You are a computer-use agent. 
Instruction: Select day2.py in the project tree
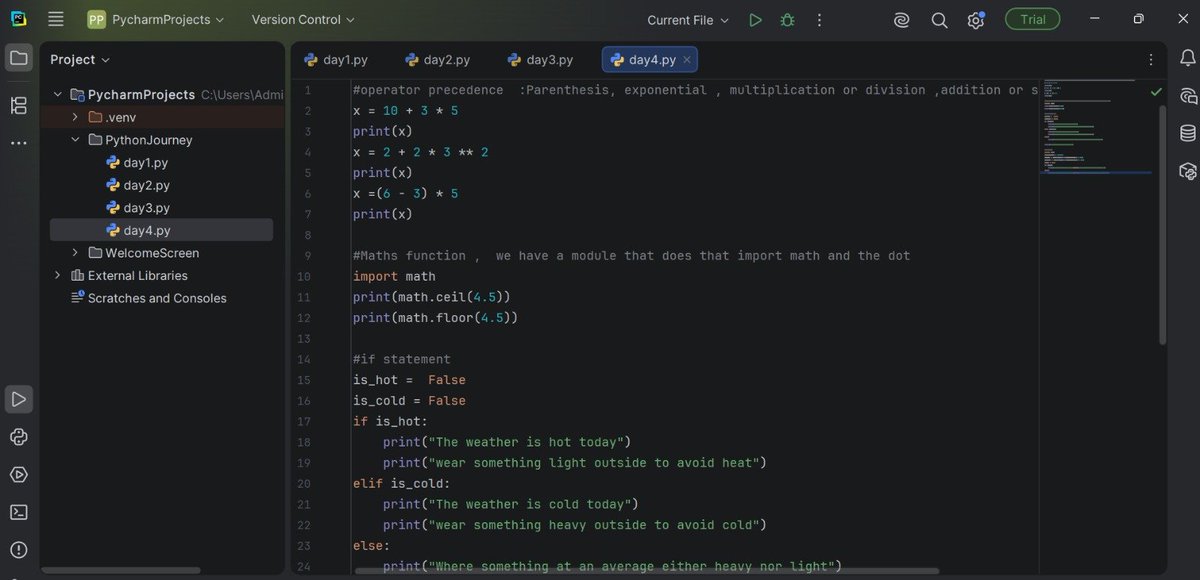[146, 185]
